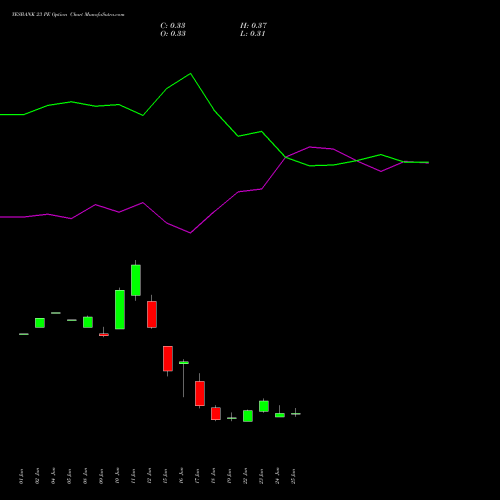Click the close value 'C: 0.33'
The height and width of the screenshot is (500, 500).
tap(173, 26)
